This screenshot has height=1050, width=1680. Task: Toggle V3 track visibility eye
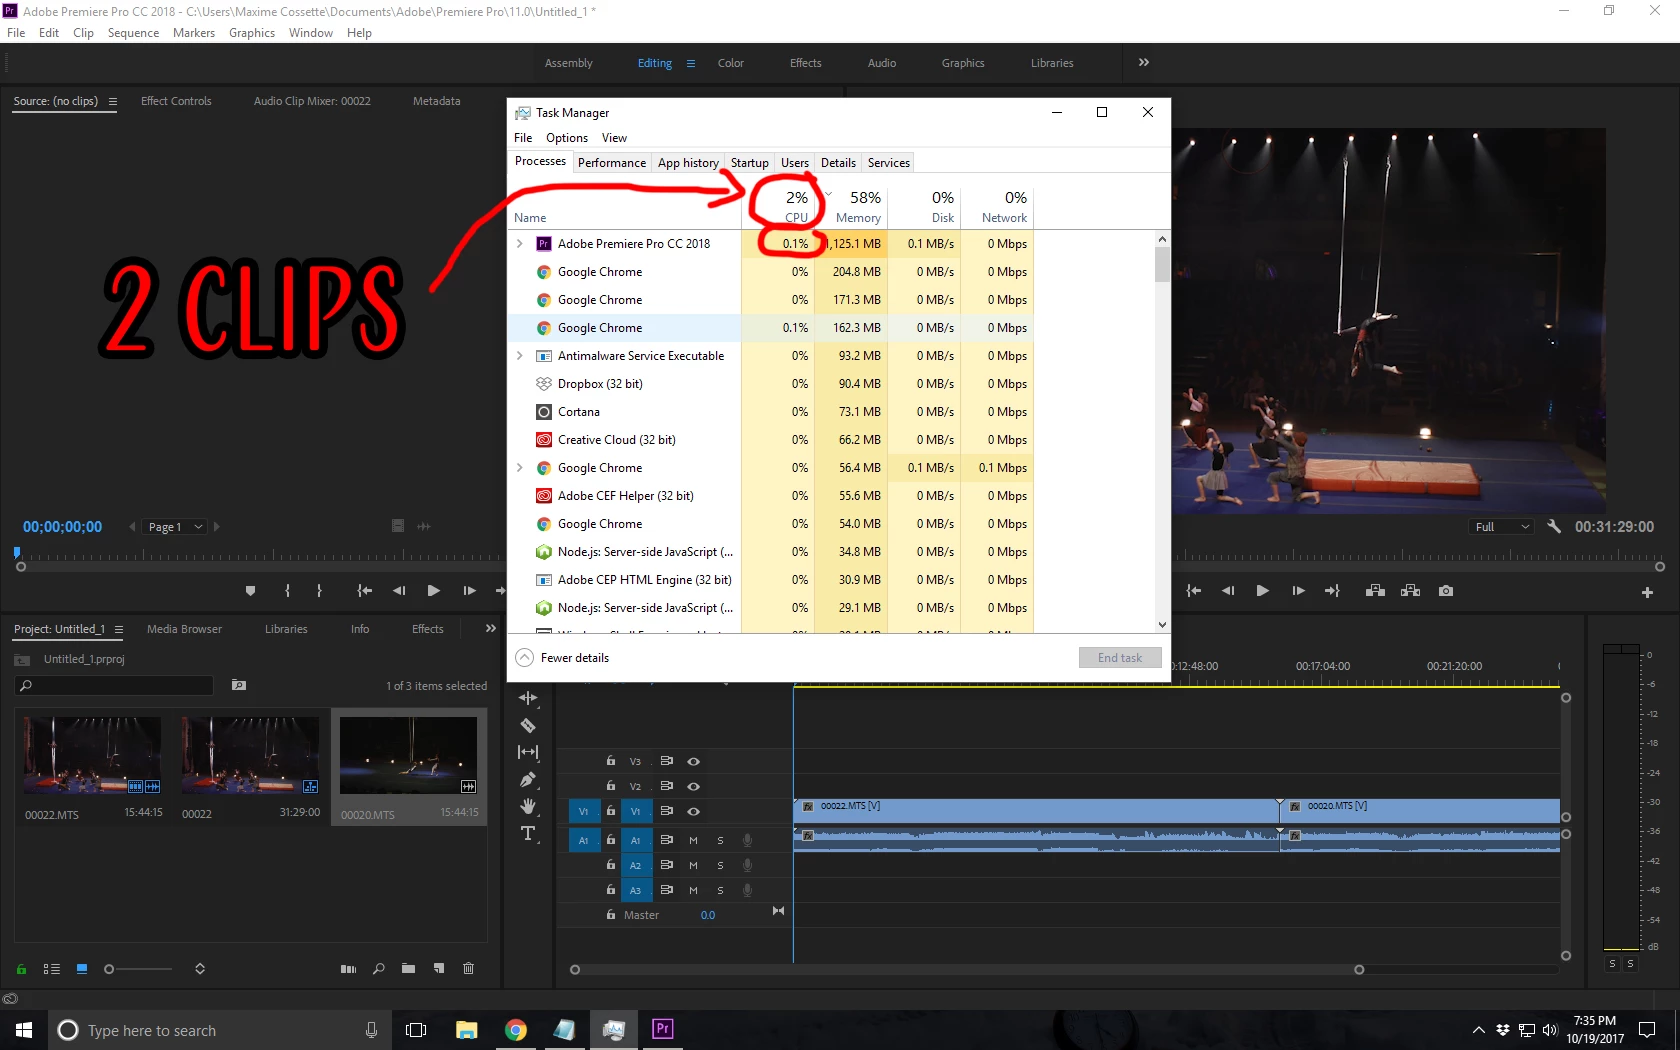pyautogui.click(x=693, y=761)
